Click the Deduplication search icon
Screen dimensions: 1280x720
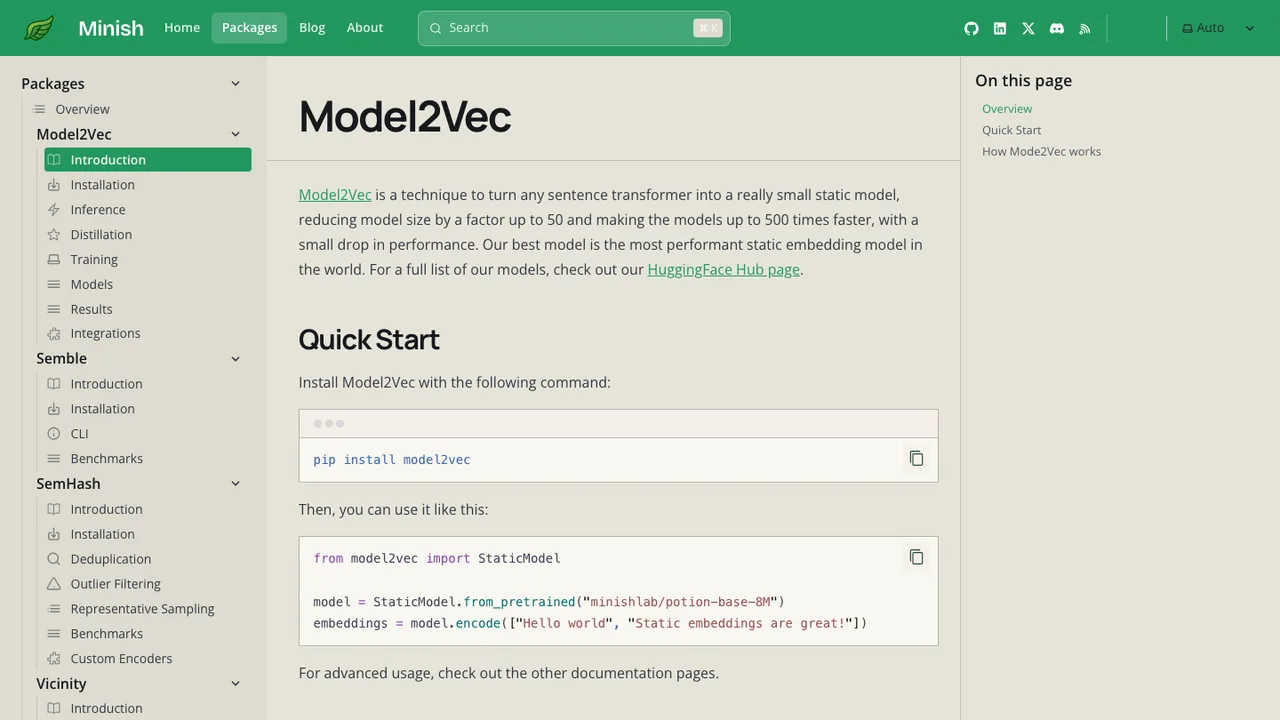pos(54,559)
